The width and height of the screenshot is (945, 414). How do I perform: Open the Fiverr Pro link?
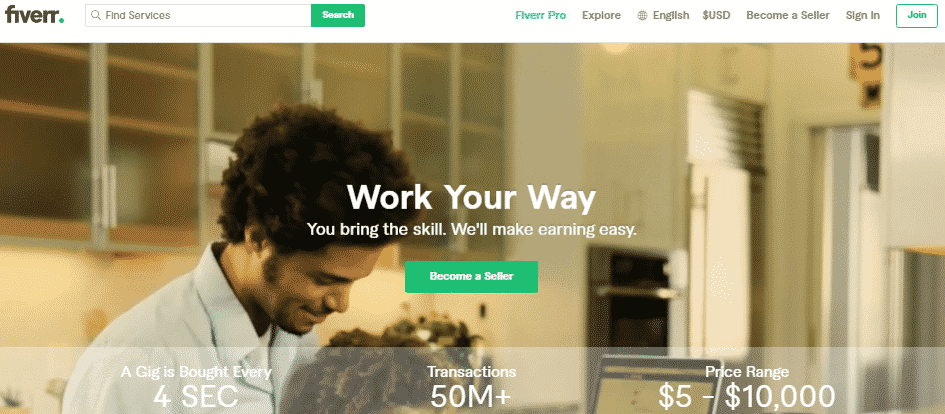(541, 16)
